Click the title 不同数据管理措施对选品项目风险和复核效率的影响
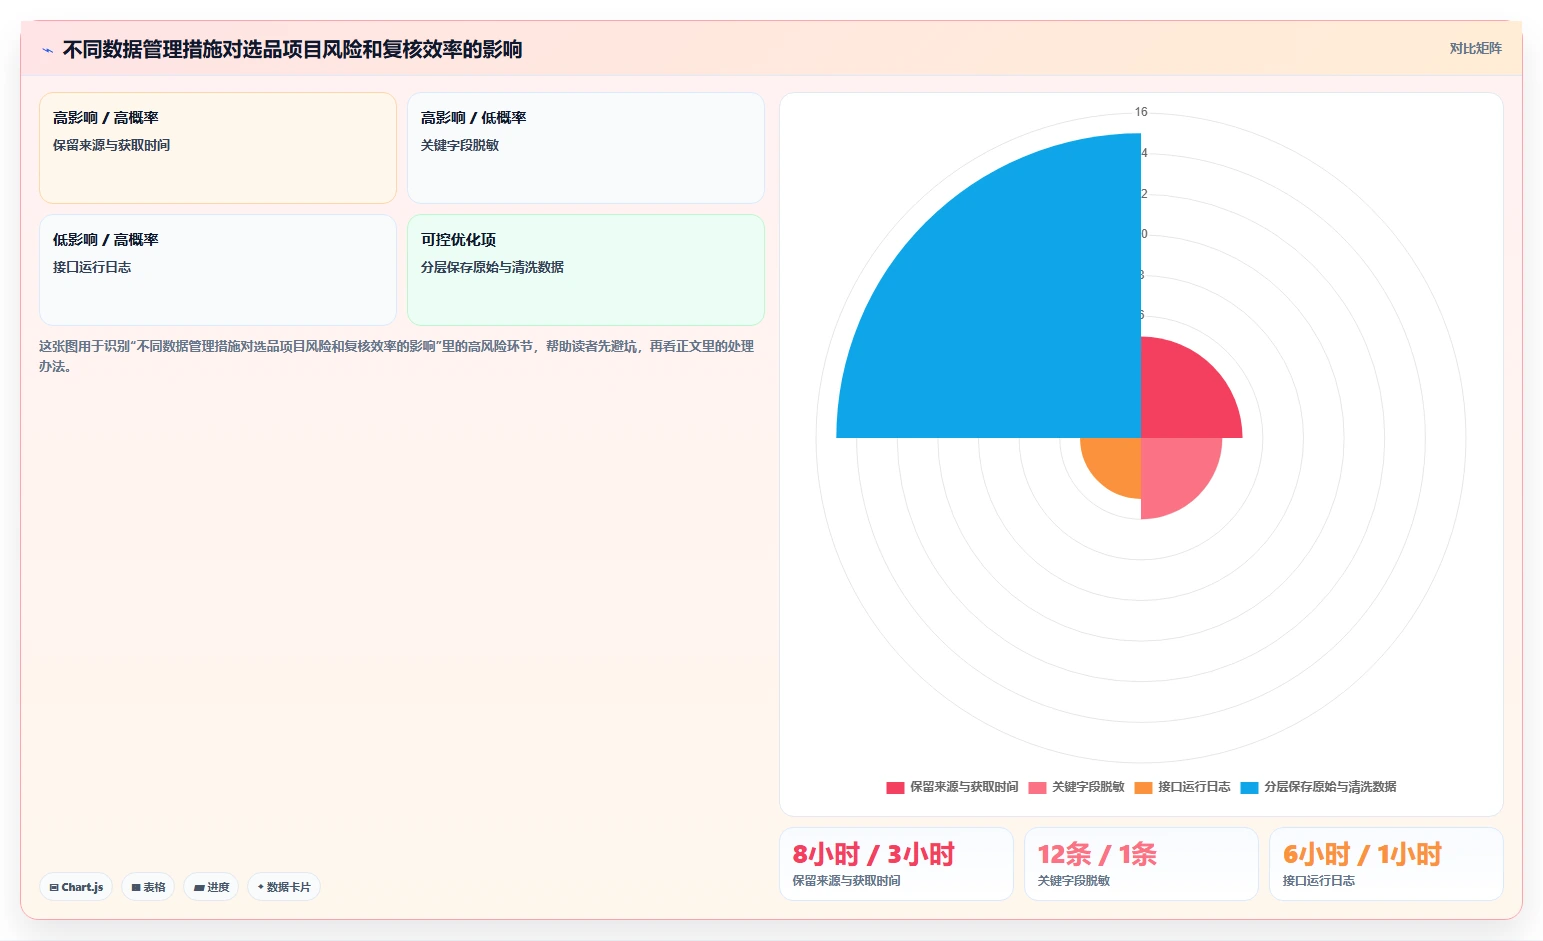1543x941 pixels. [x=292, y=49]
